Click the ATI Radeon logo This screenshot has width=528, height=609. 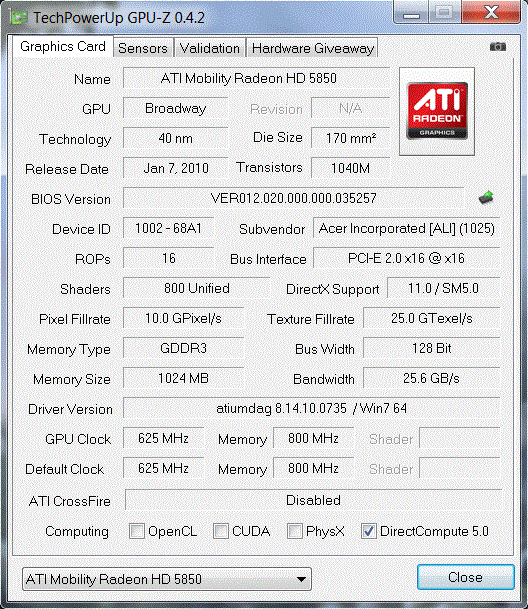tap(437, 111)
